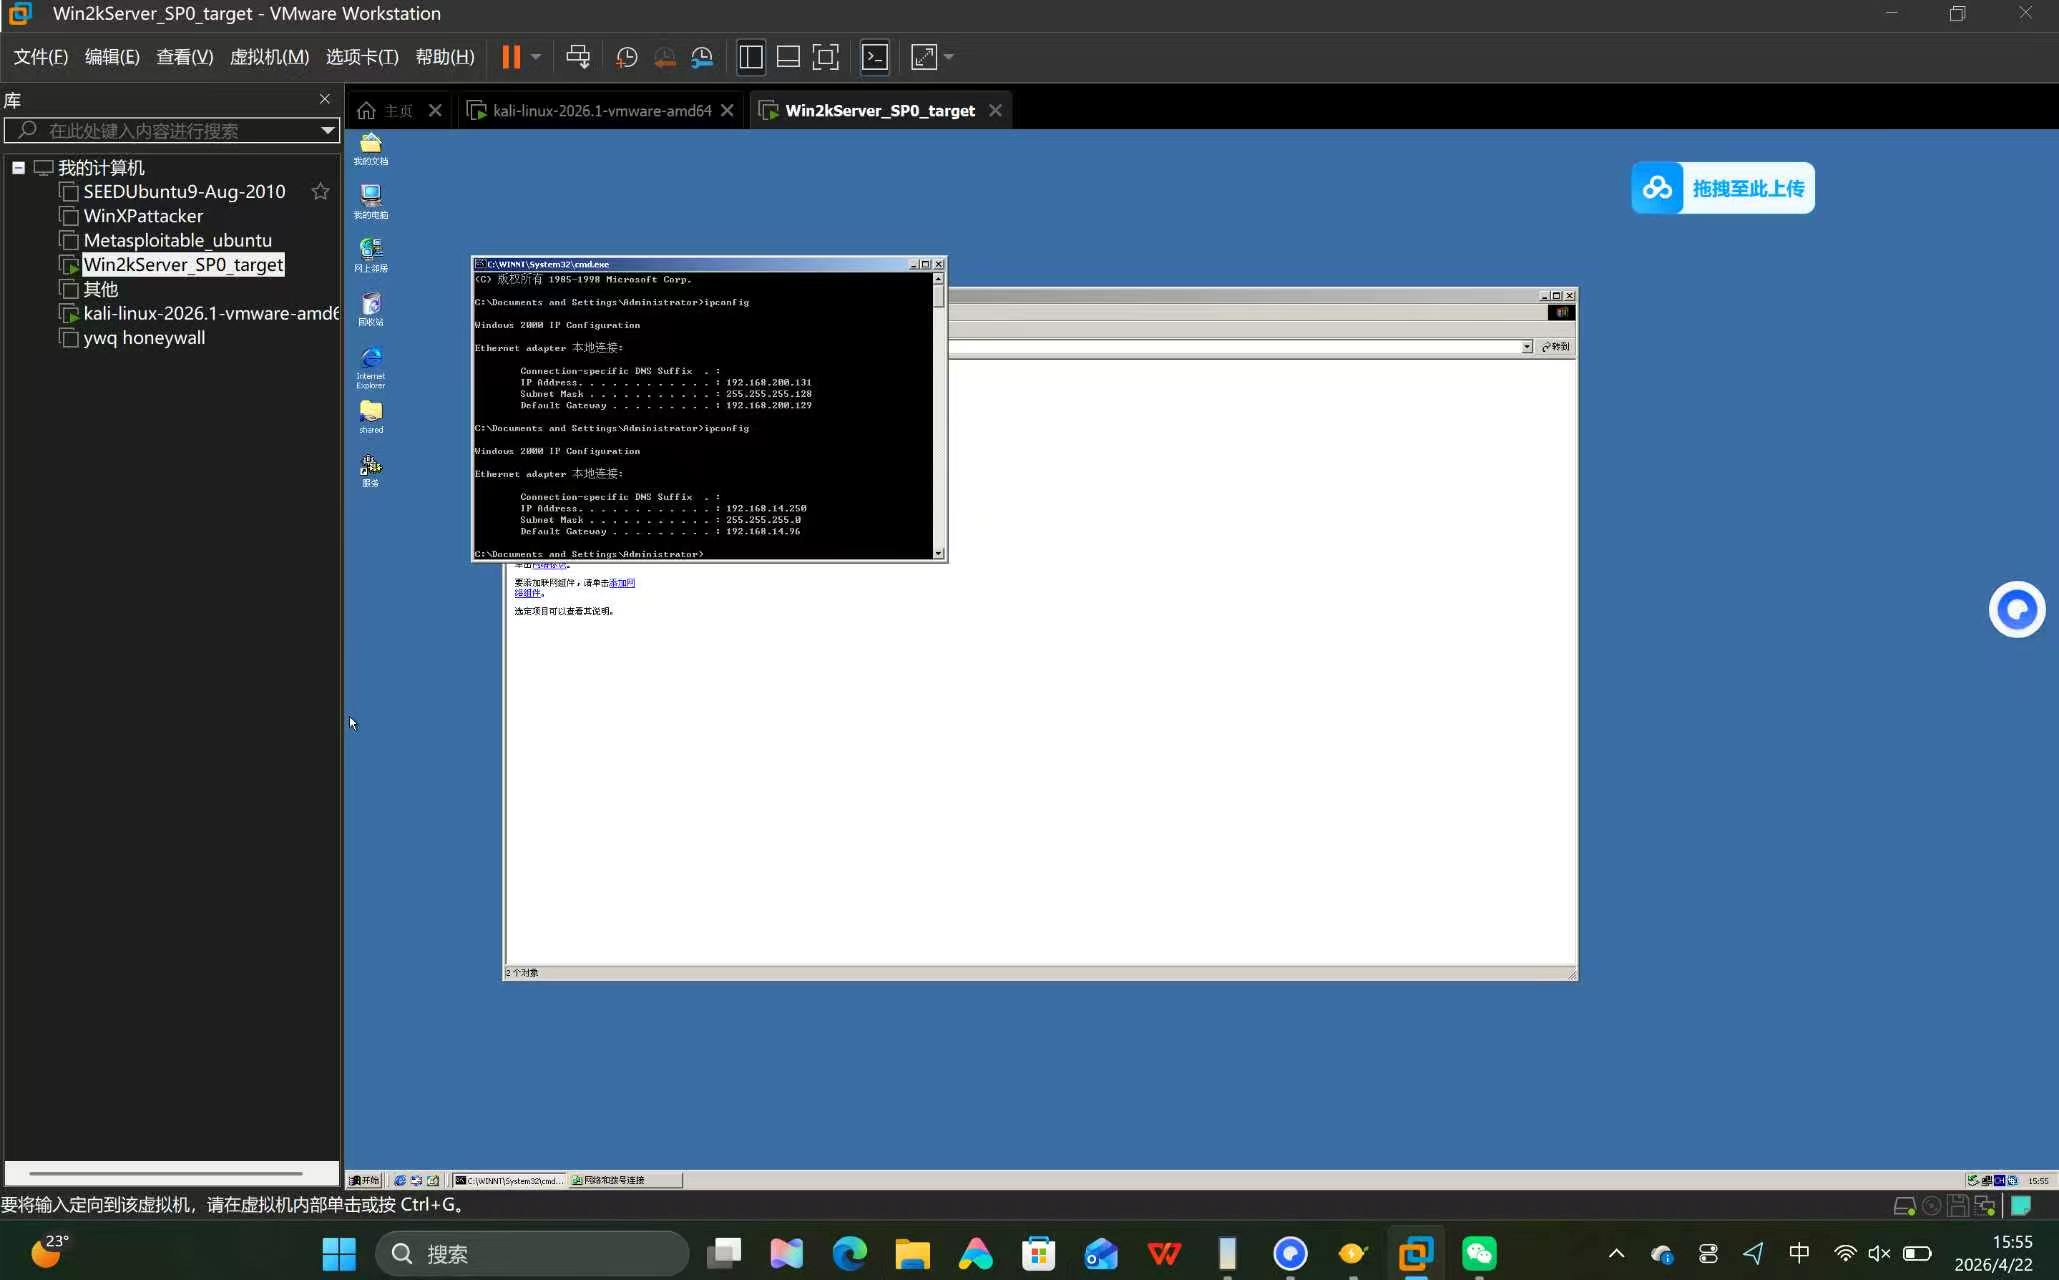Enter full screen mode icon

pyautogui.click(x=825, y=57)
